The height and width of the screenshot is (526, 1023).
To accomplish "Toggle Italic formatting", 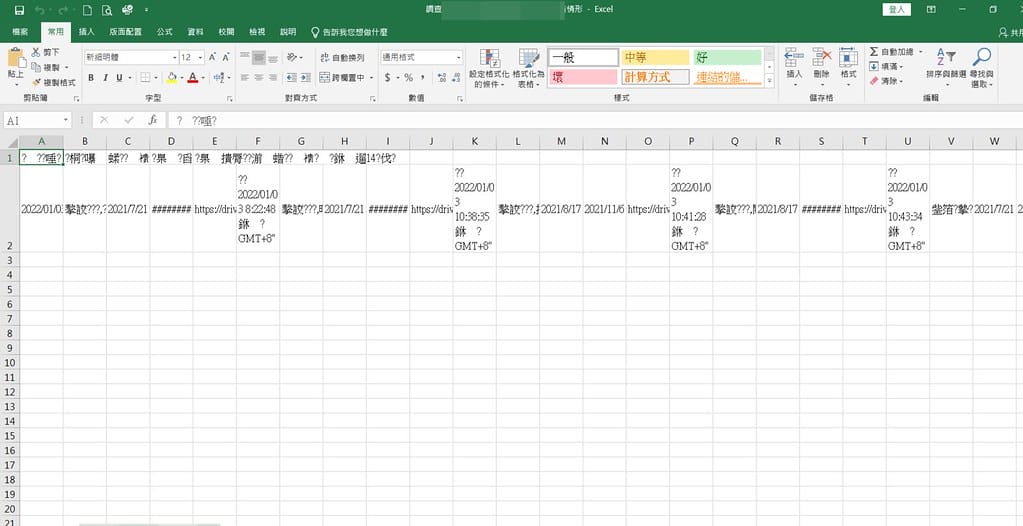I will (x=105, y=78).
